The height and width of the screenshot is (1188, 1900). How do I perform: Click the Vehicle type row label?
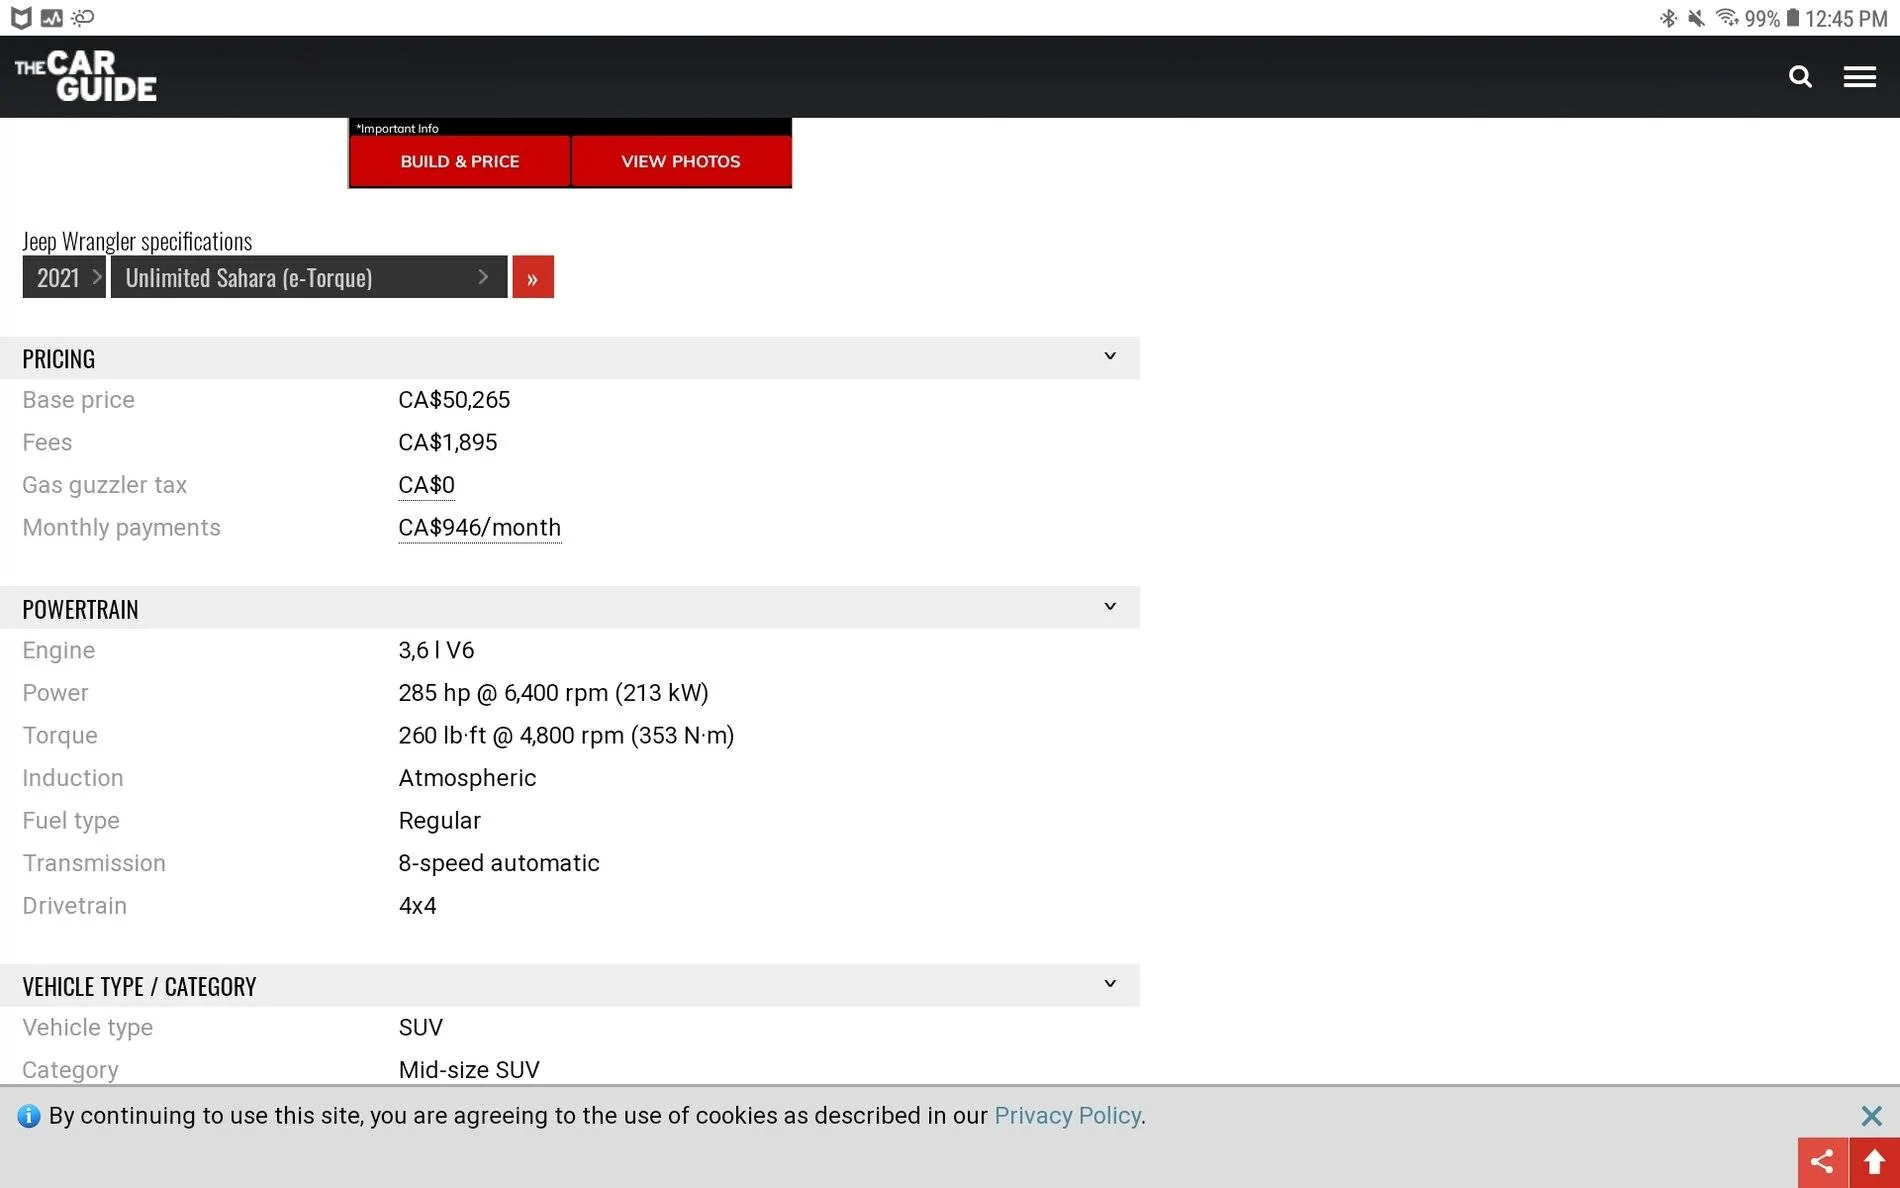(87, 1028)
